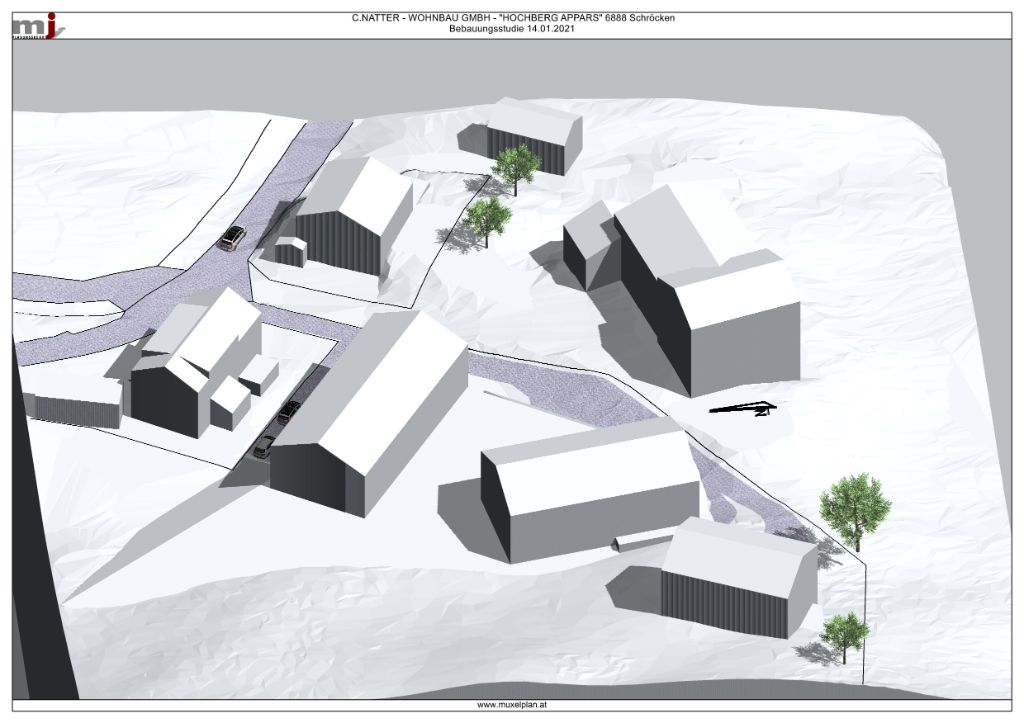The height and width of the screenshot is (723, 1024).
Task: Select the roof of the large central building
Action: (385, 388)
